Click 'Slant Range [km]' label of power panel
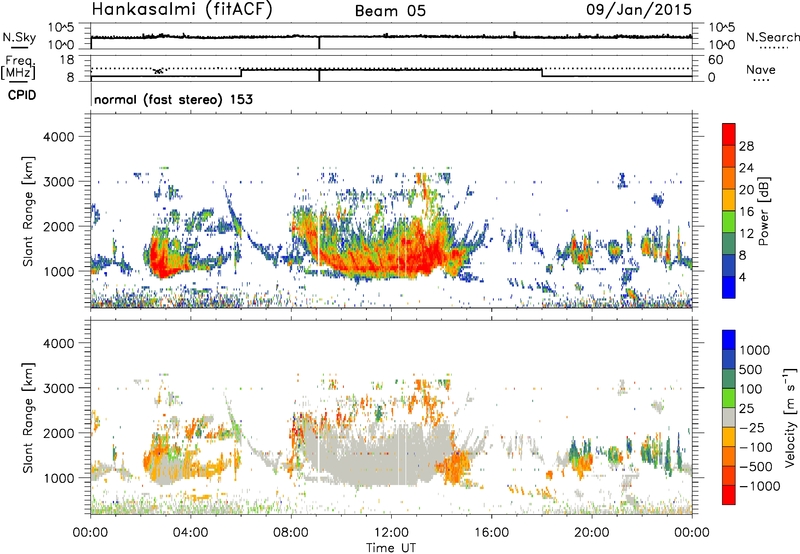This screenshot has height=554, width=800. (28, 211)
